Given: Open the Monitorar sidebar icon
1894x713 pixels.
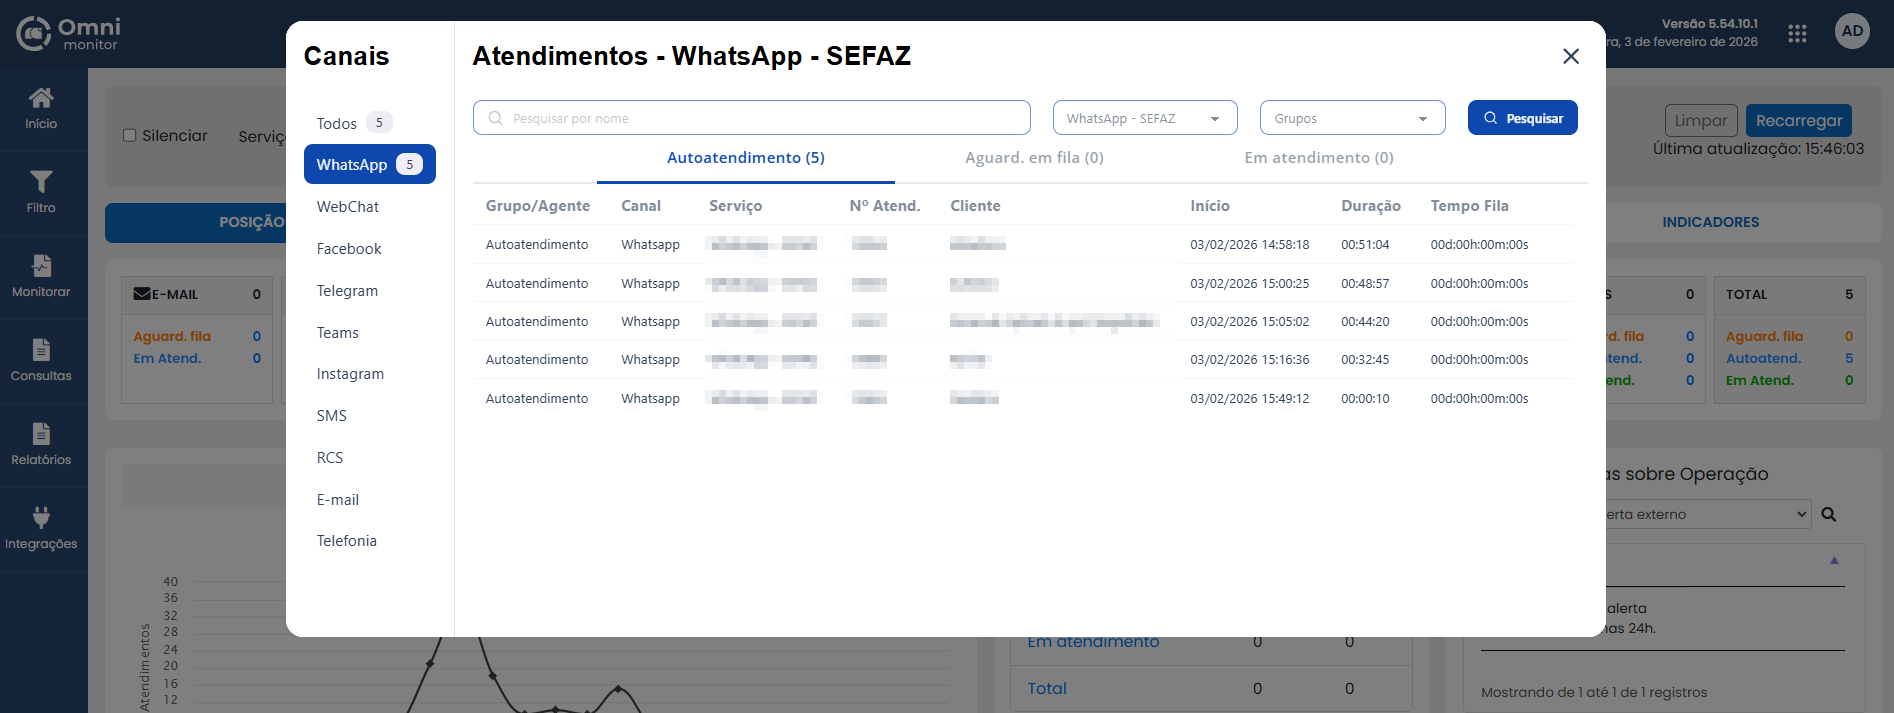Looking at the screenshot, I should pyautogui.click(x=41, y=266).
